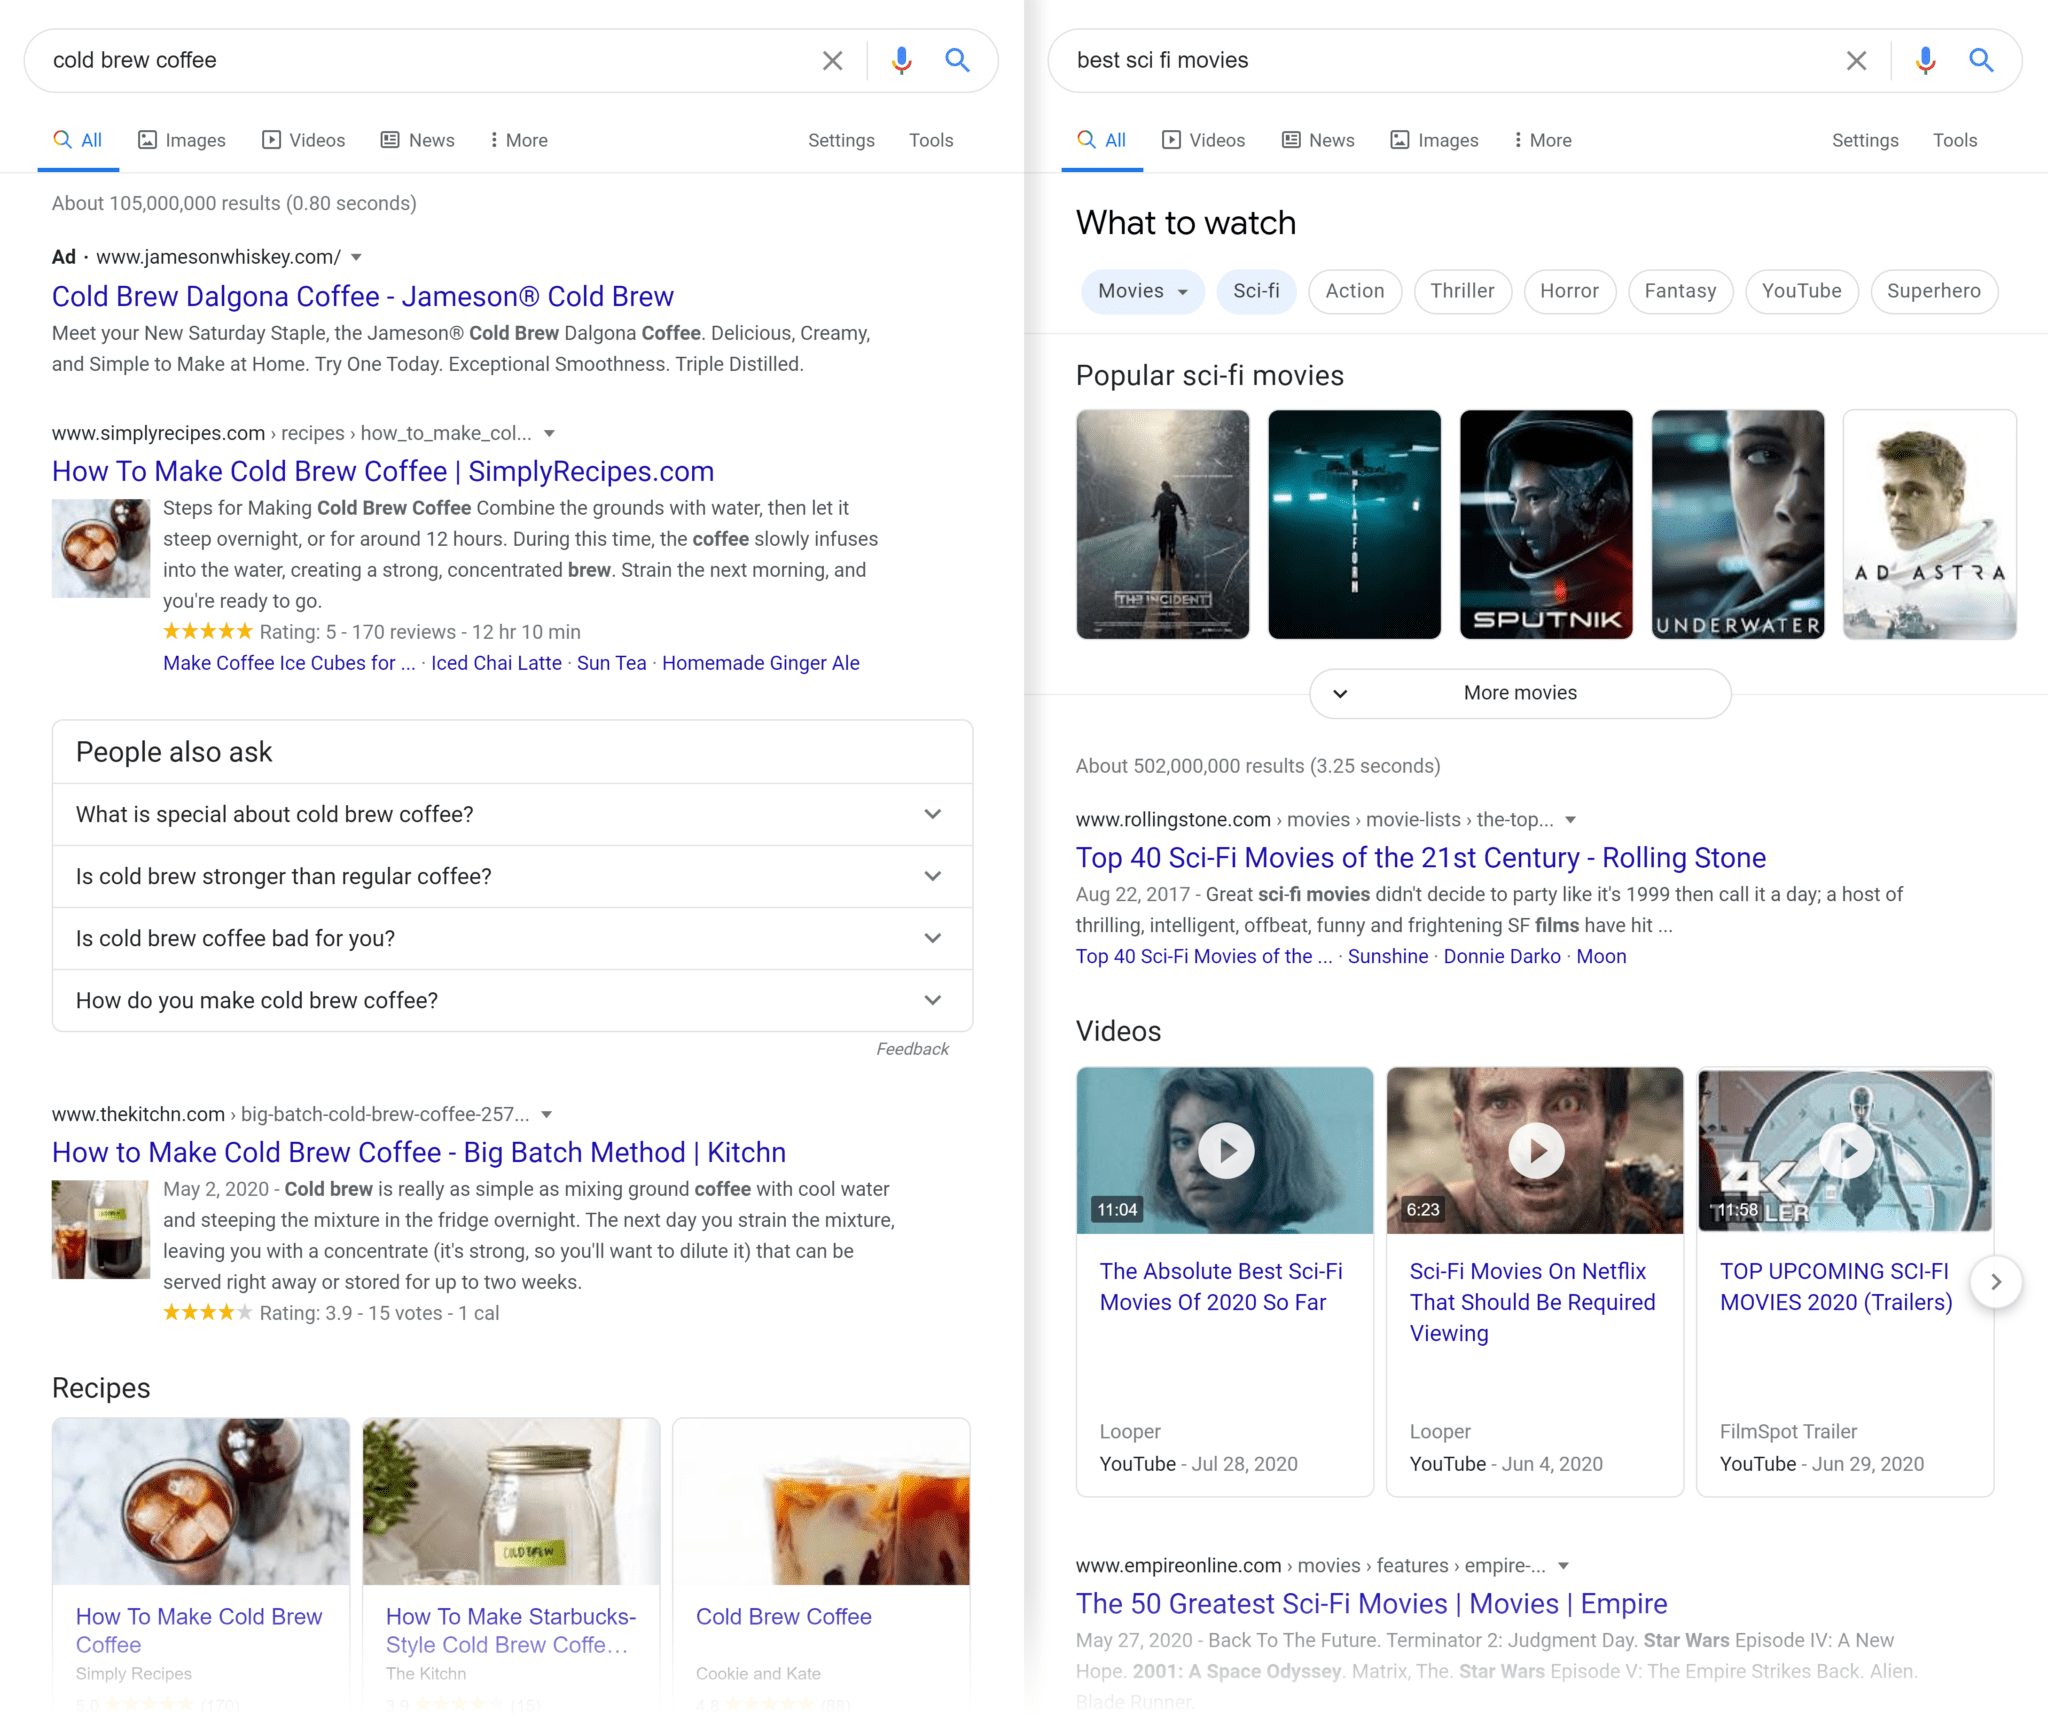Activate voice search on the cold brew query
The width and height of the screenshot is (2048, 1735).
[901, 60]
